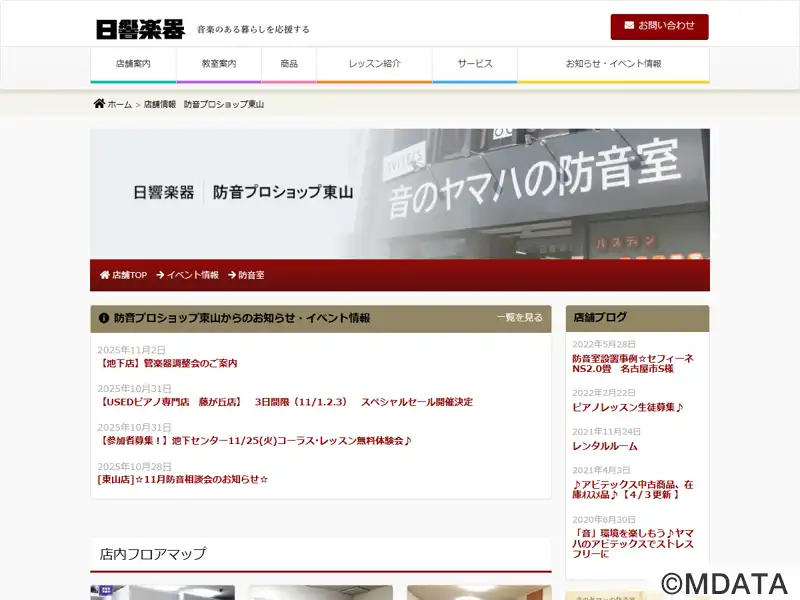
Task: Click the envelope icon on contact button
Action: click(629, 26)
